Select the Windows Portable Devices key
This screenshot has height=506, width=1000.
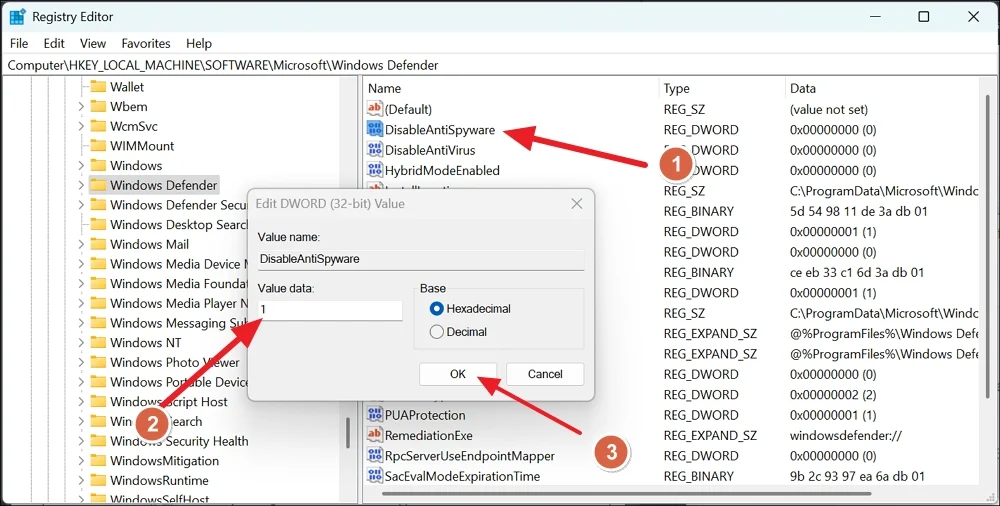pos(178,382)
